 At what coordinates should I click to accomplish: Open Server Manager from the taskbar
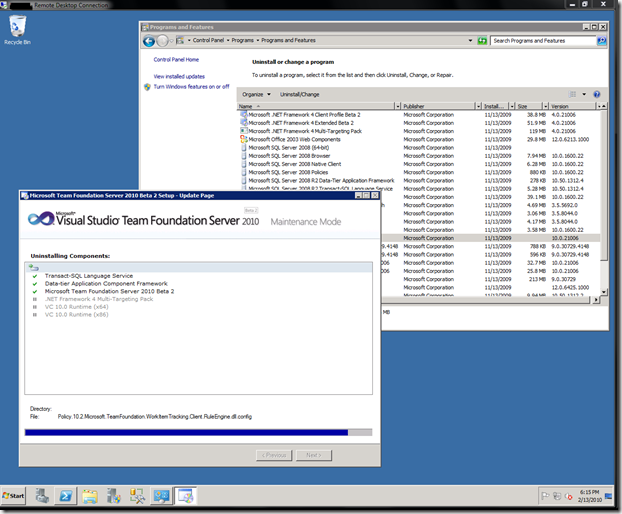coord(42,496)
